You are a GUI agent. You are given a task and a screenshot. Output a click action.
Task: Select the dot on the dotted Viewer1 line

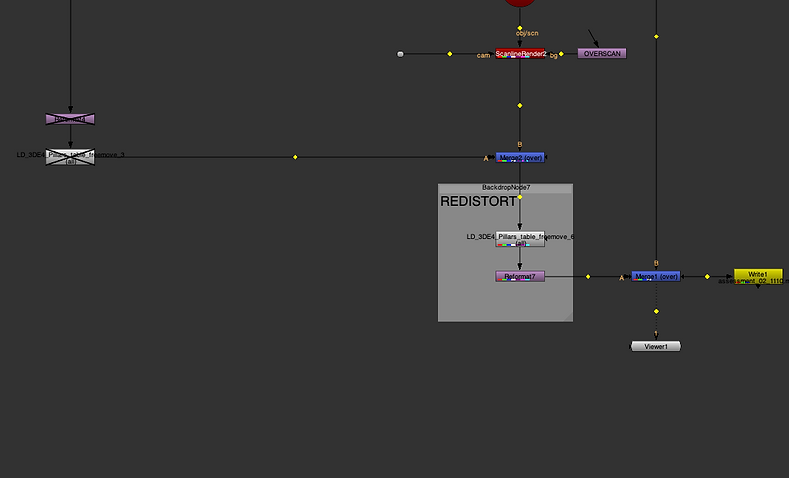click(x=656, y=311)
